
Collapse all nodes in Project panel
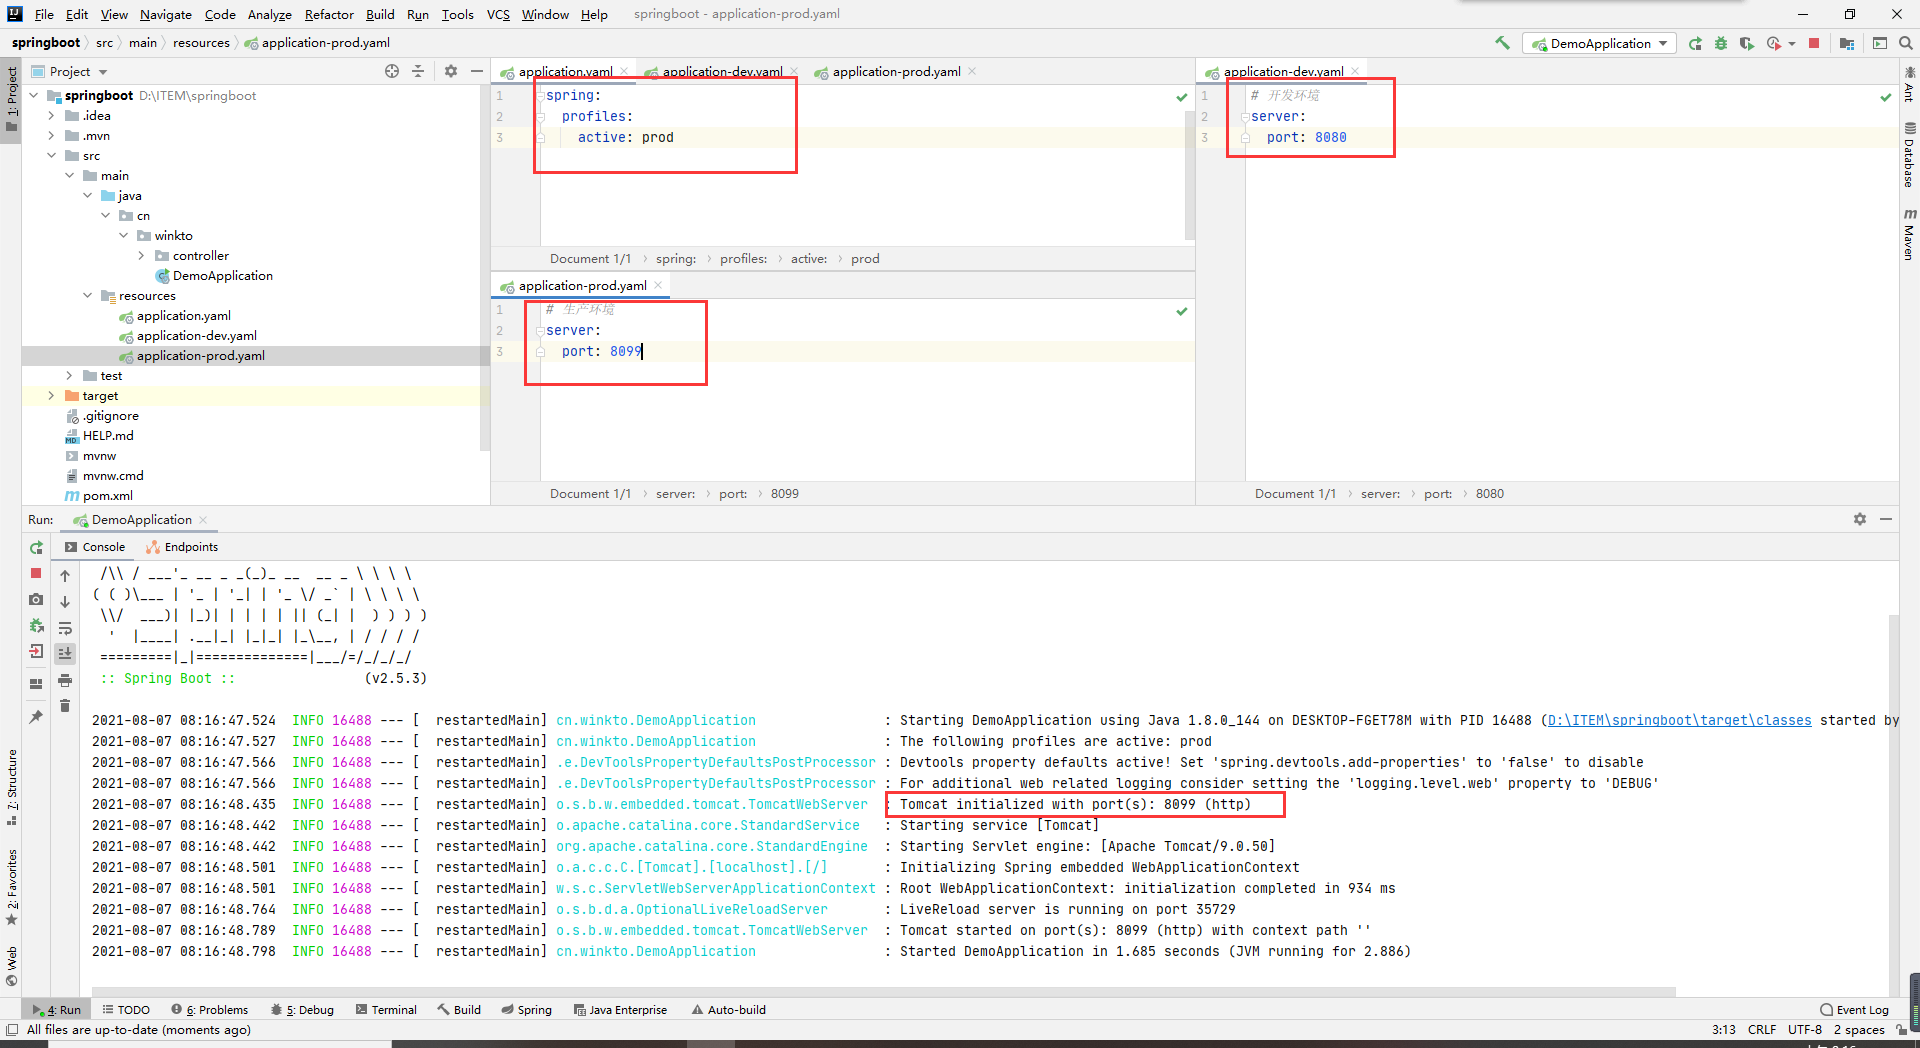point(418,71)
